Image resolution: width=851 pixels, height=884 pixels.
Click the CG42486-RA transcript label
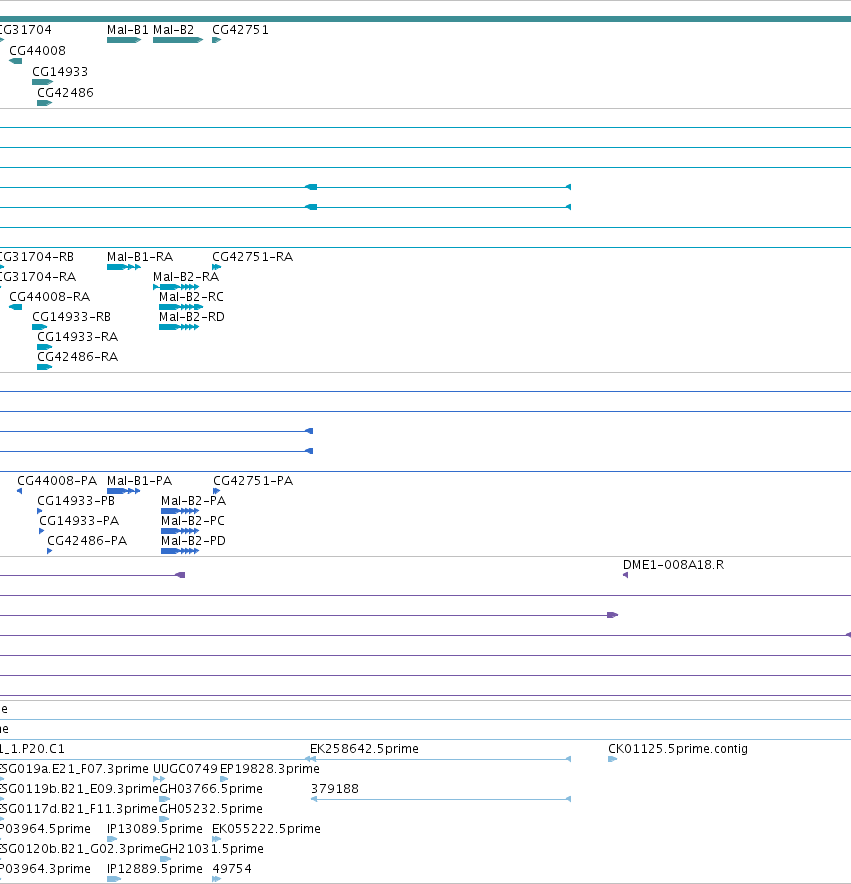tap(78, 357)
